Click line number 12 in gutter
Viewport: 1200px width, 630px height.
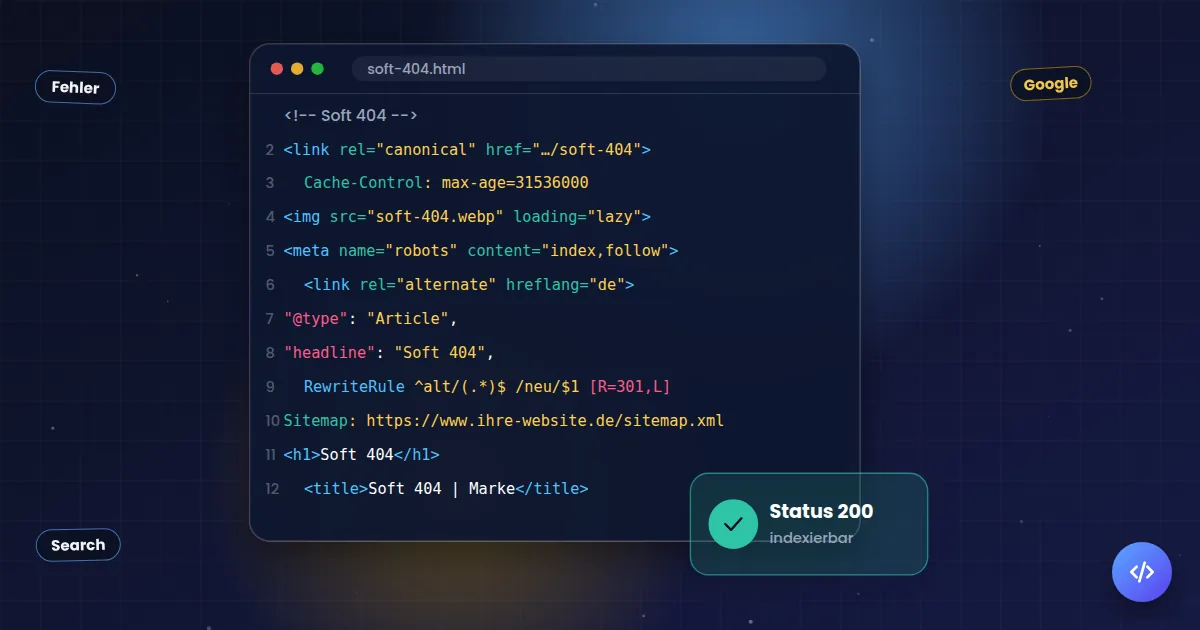(272, 489)
